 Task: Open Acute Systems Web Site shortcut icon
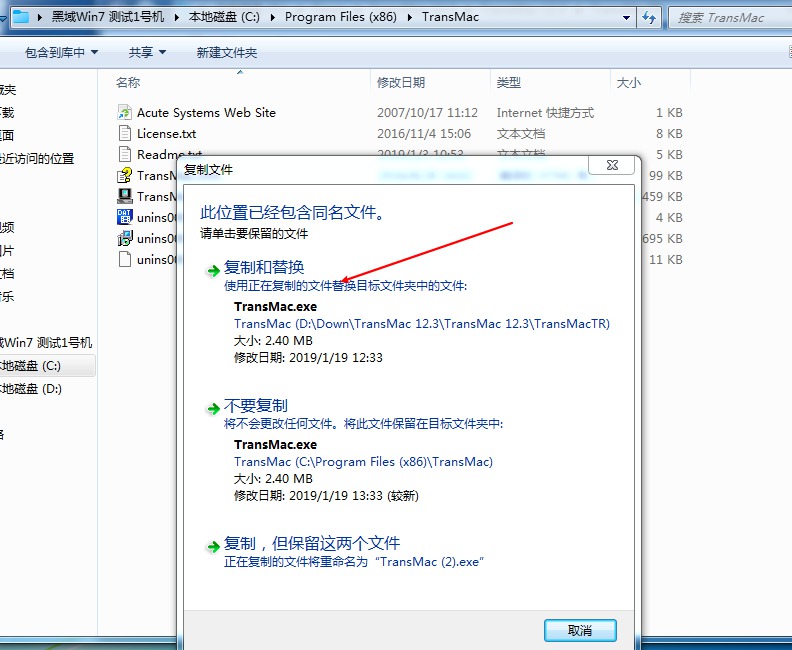(125, 112)
